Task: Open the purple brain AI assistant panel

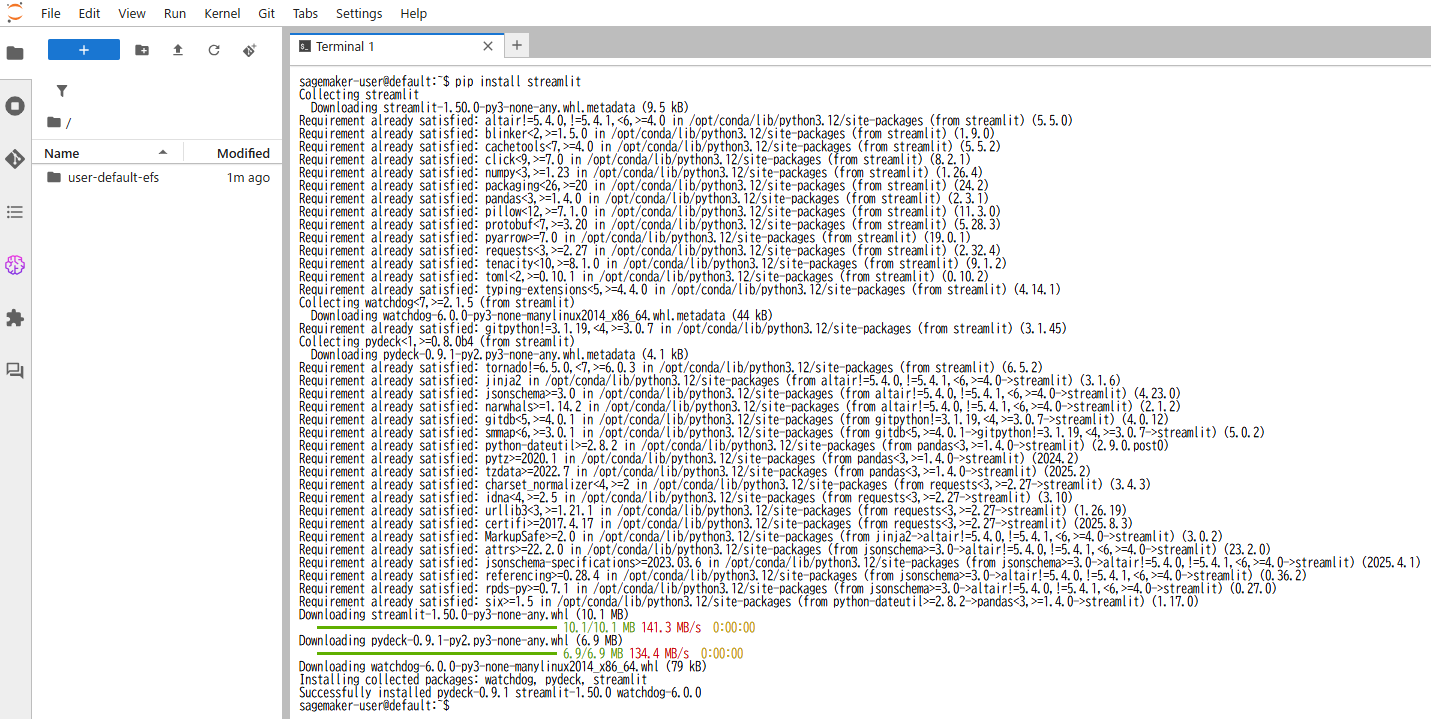Action: (15, 265)
